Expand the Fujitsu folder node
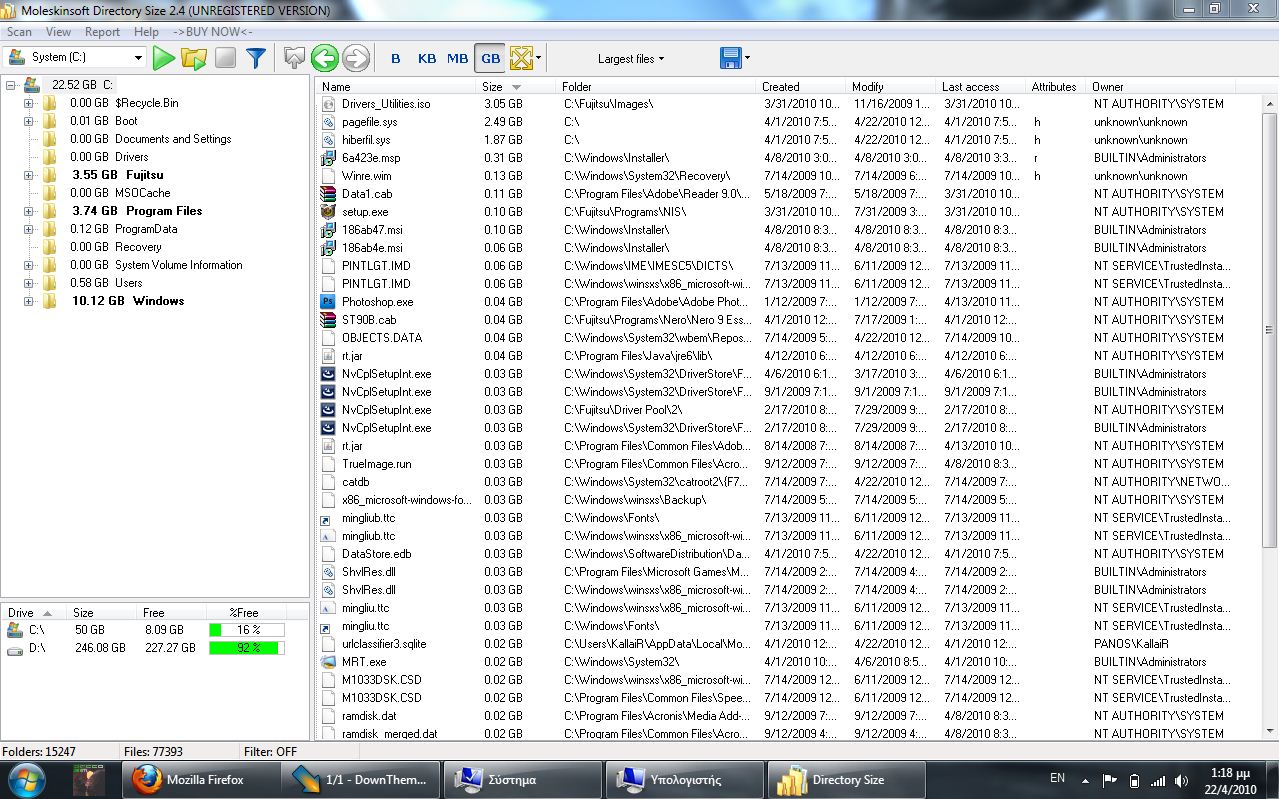Screen dimensions: 1279x799 (x=29, y=175)
